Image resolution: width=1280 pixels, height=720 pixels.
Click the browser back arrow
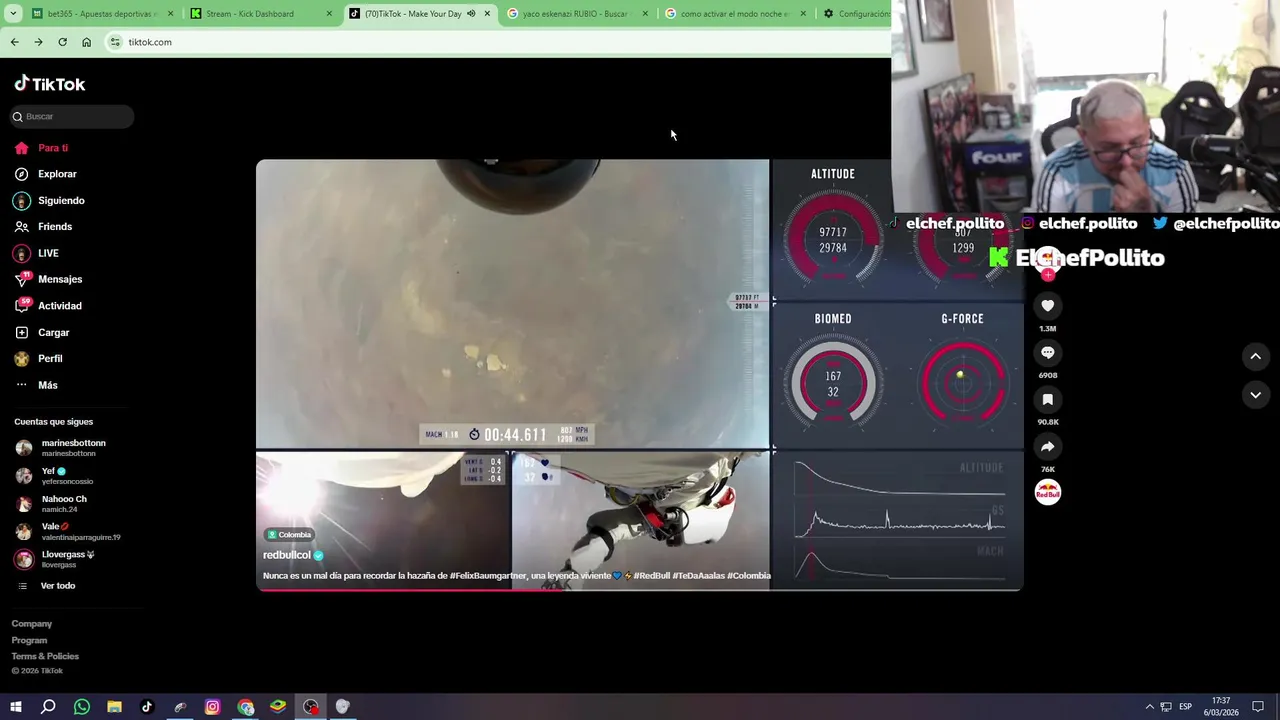tap(14, 42)
